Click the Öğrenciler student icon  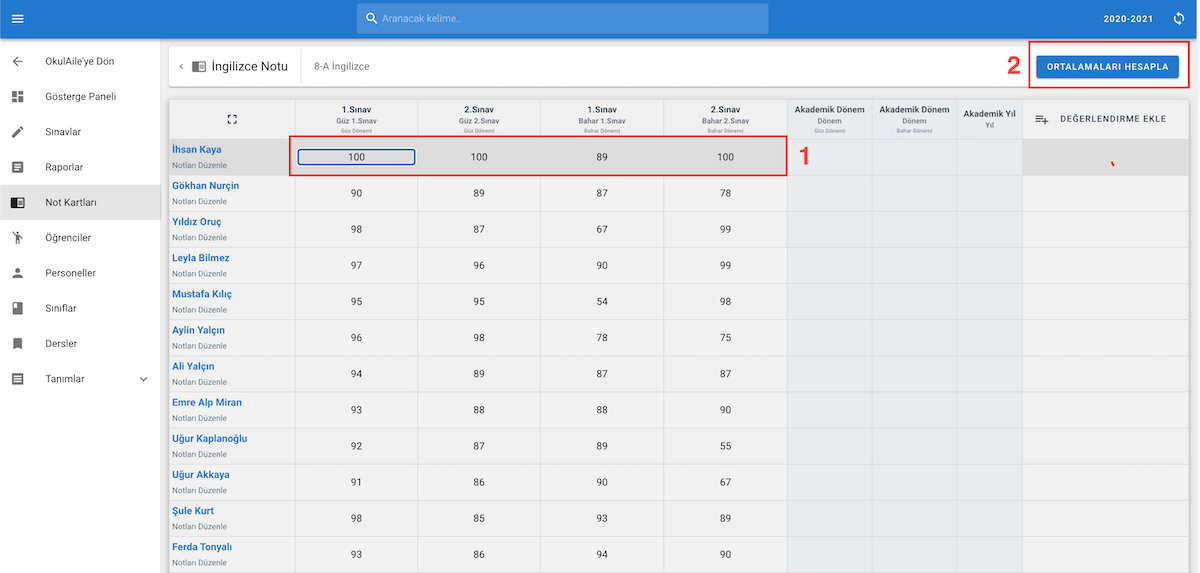18,238
